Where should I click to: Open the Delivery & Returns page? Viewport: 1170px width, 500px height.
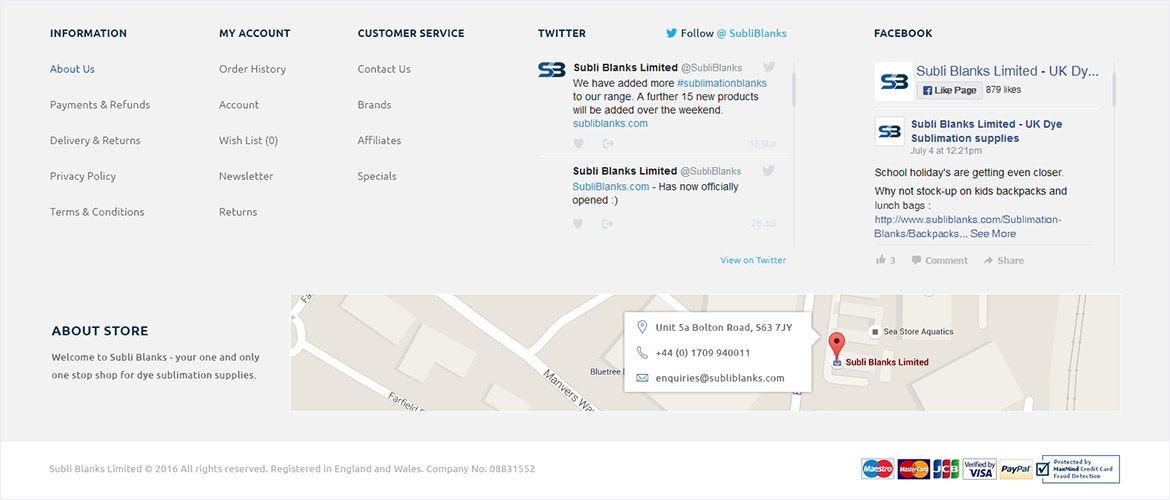click(95, 140)
